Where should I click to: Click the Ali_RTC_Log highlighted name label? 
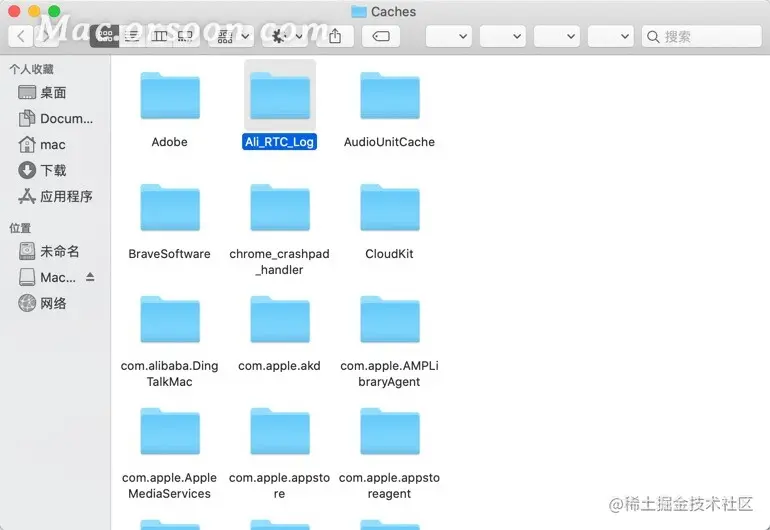tap(279, 142)
